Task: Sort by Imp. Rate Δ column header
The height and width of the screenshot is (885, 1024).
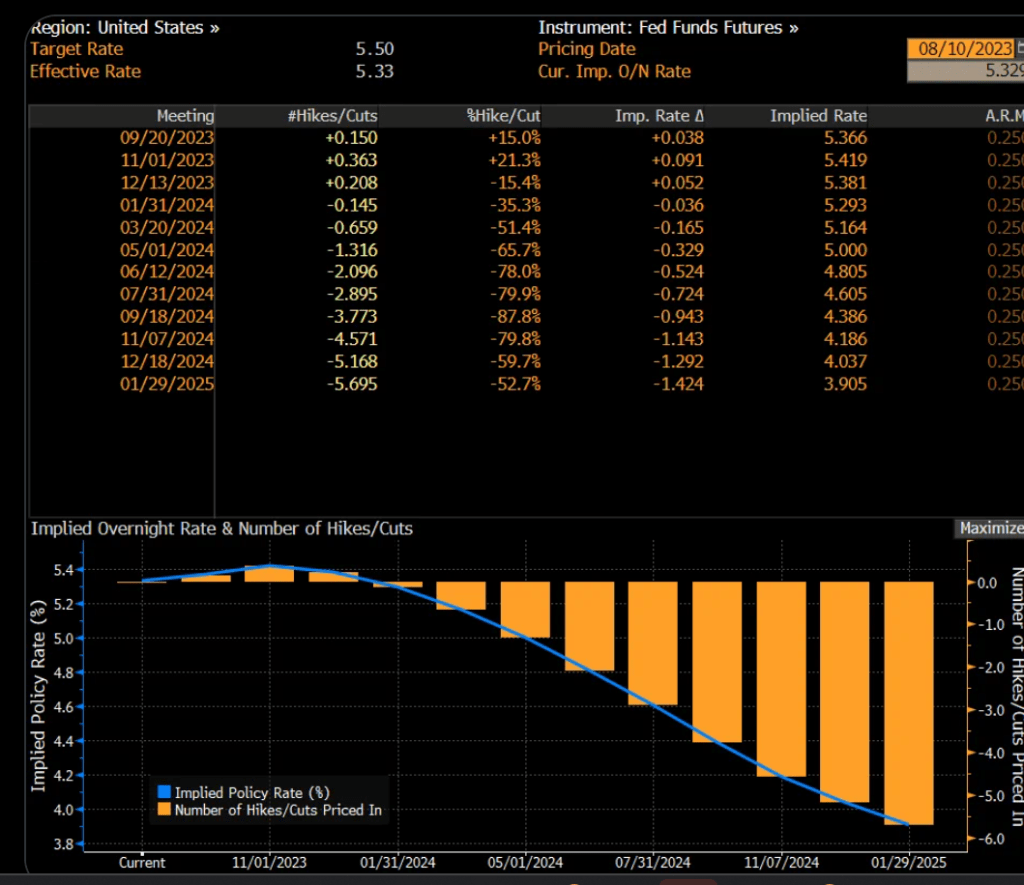Action: pos(659,116)
